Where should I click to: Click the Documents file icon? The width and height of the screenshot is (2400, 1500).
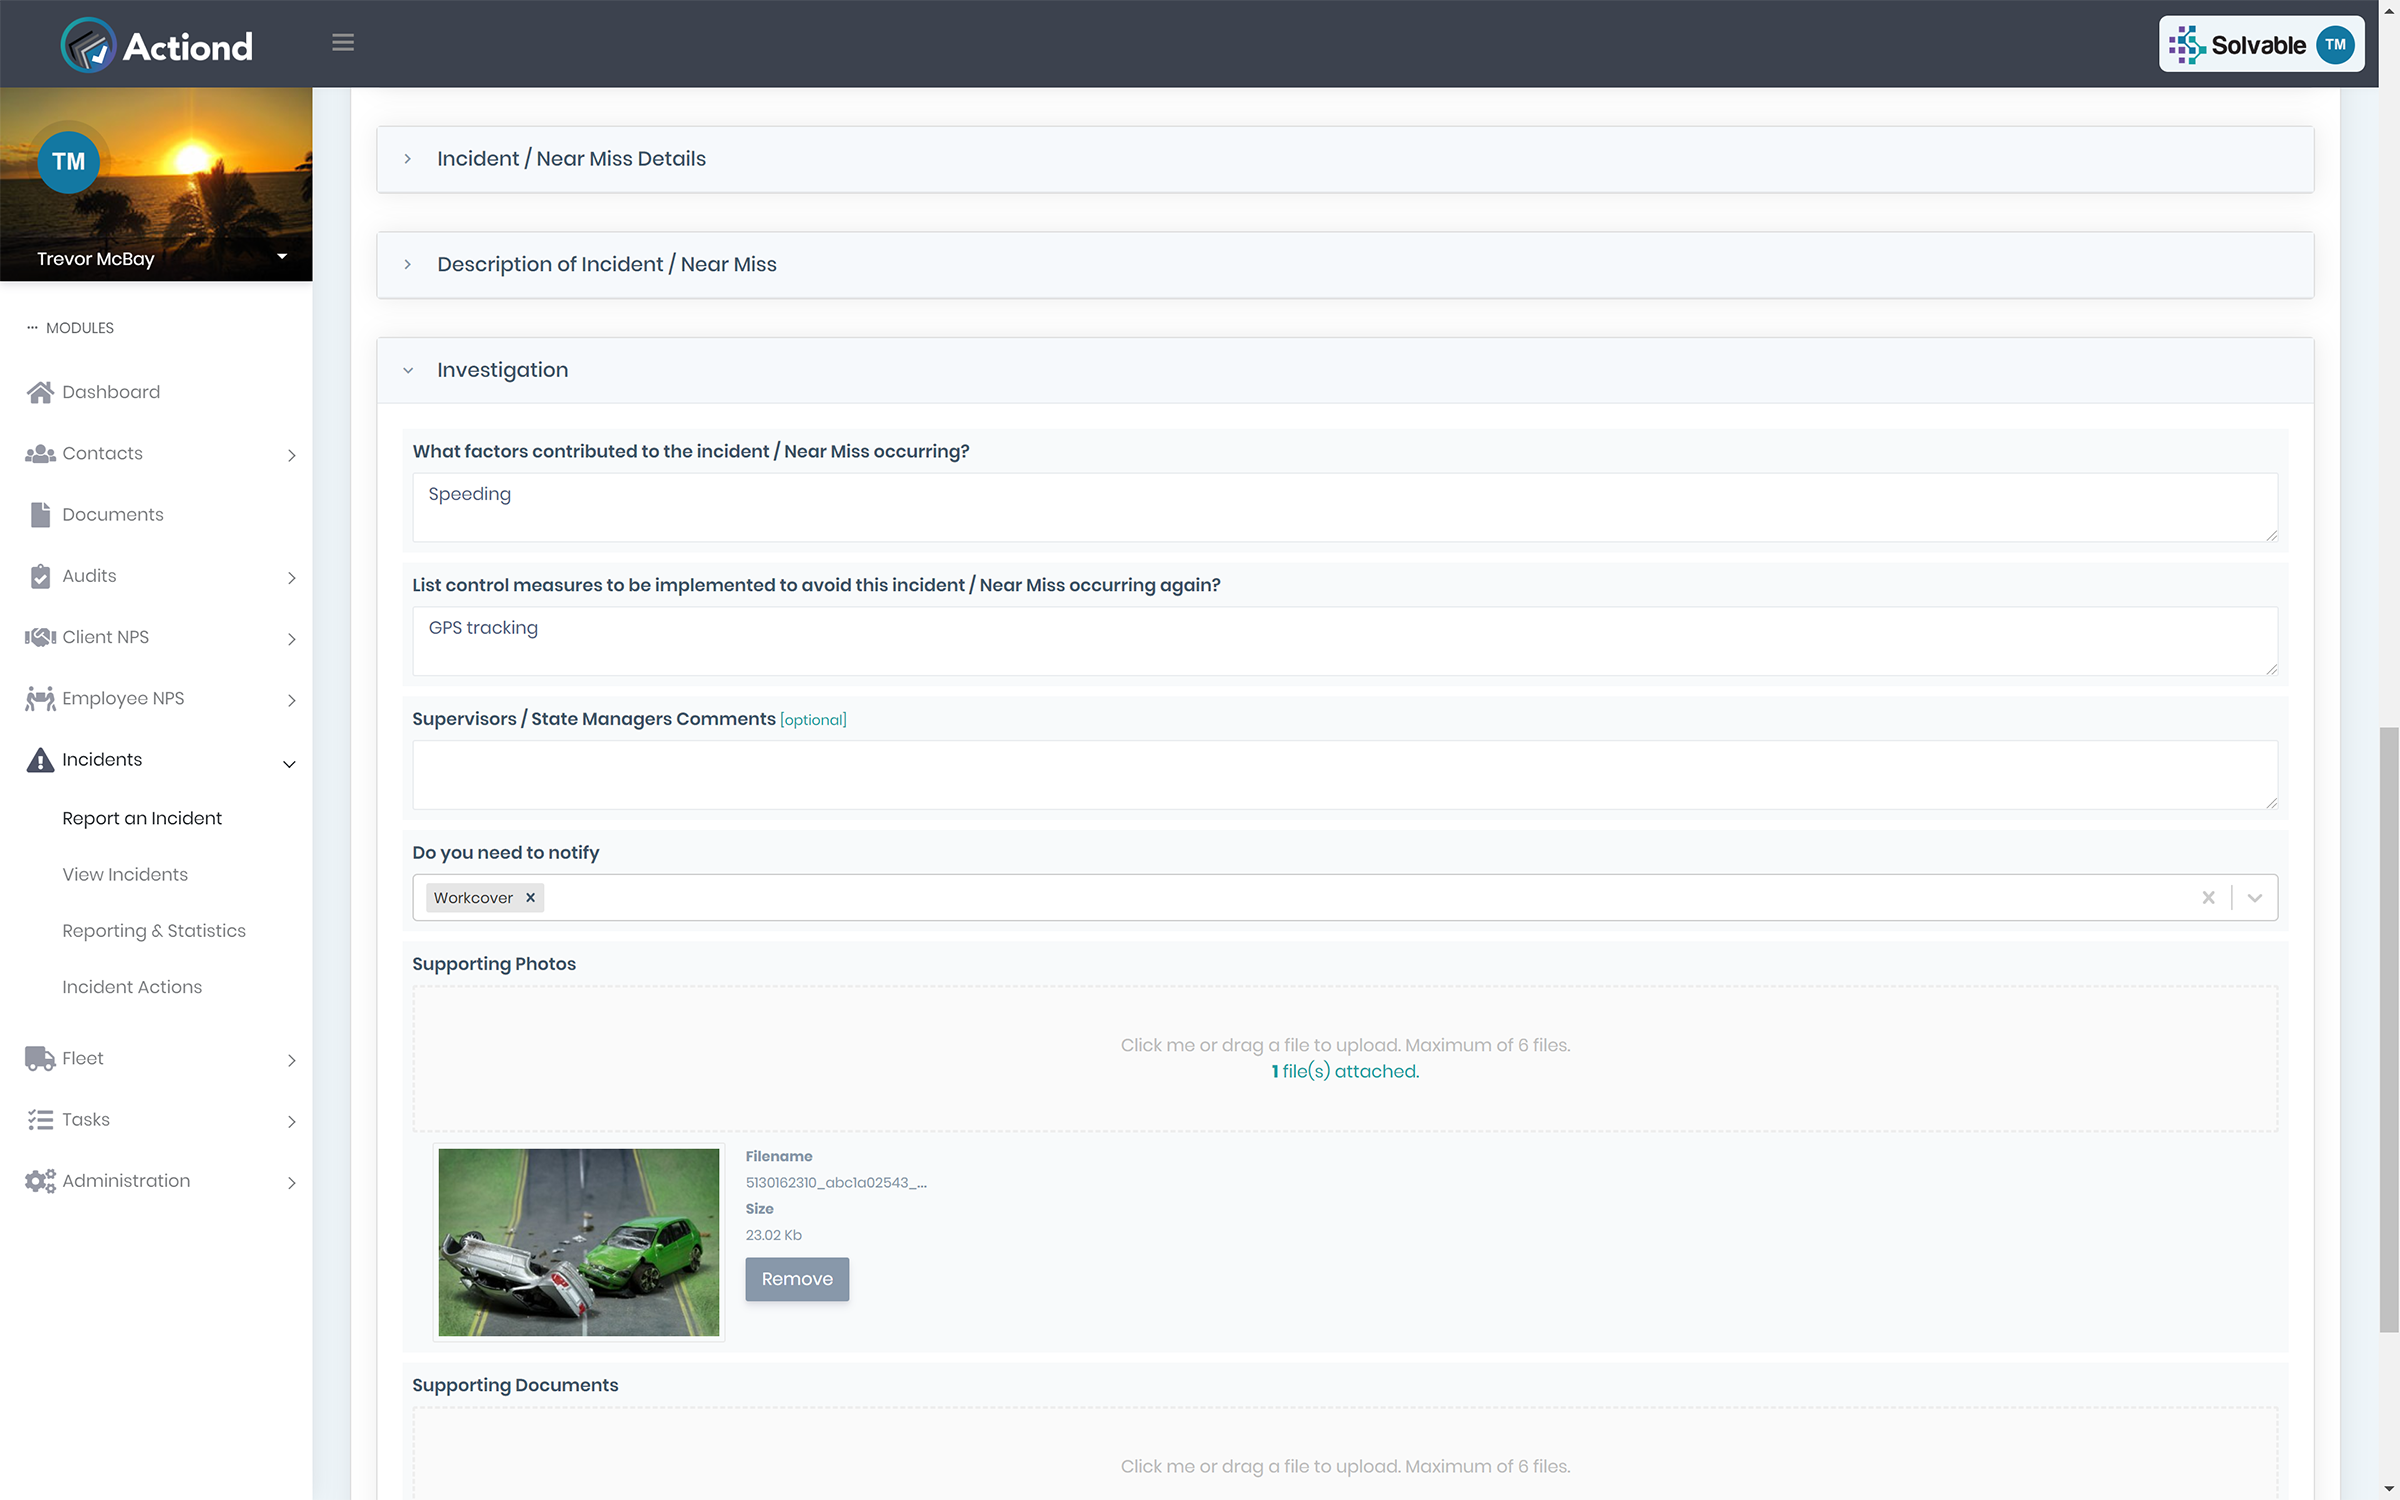point(38,513)
